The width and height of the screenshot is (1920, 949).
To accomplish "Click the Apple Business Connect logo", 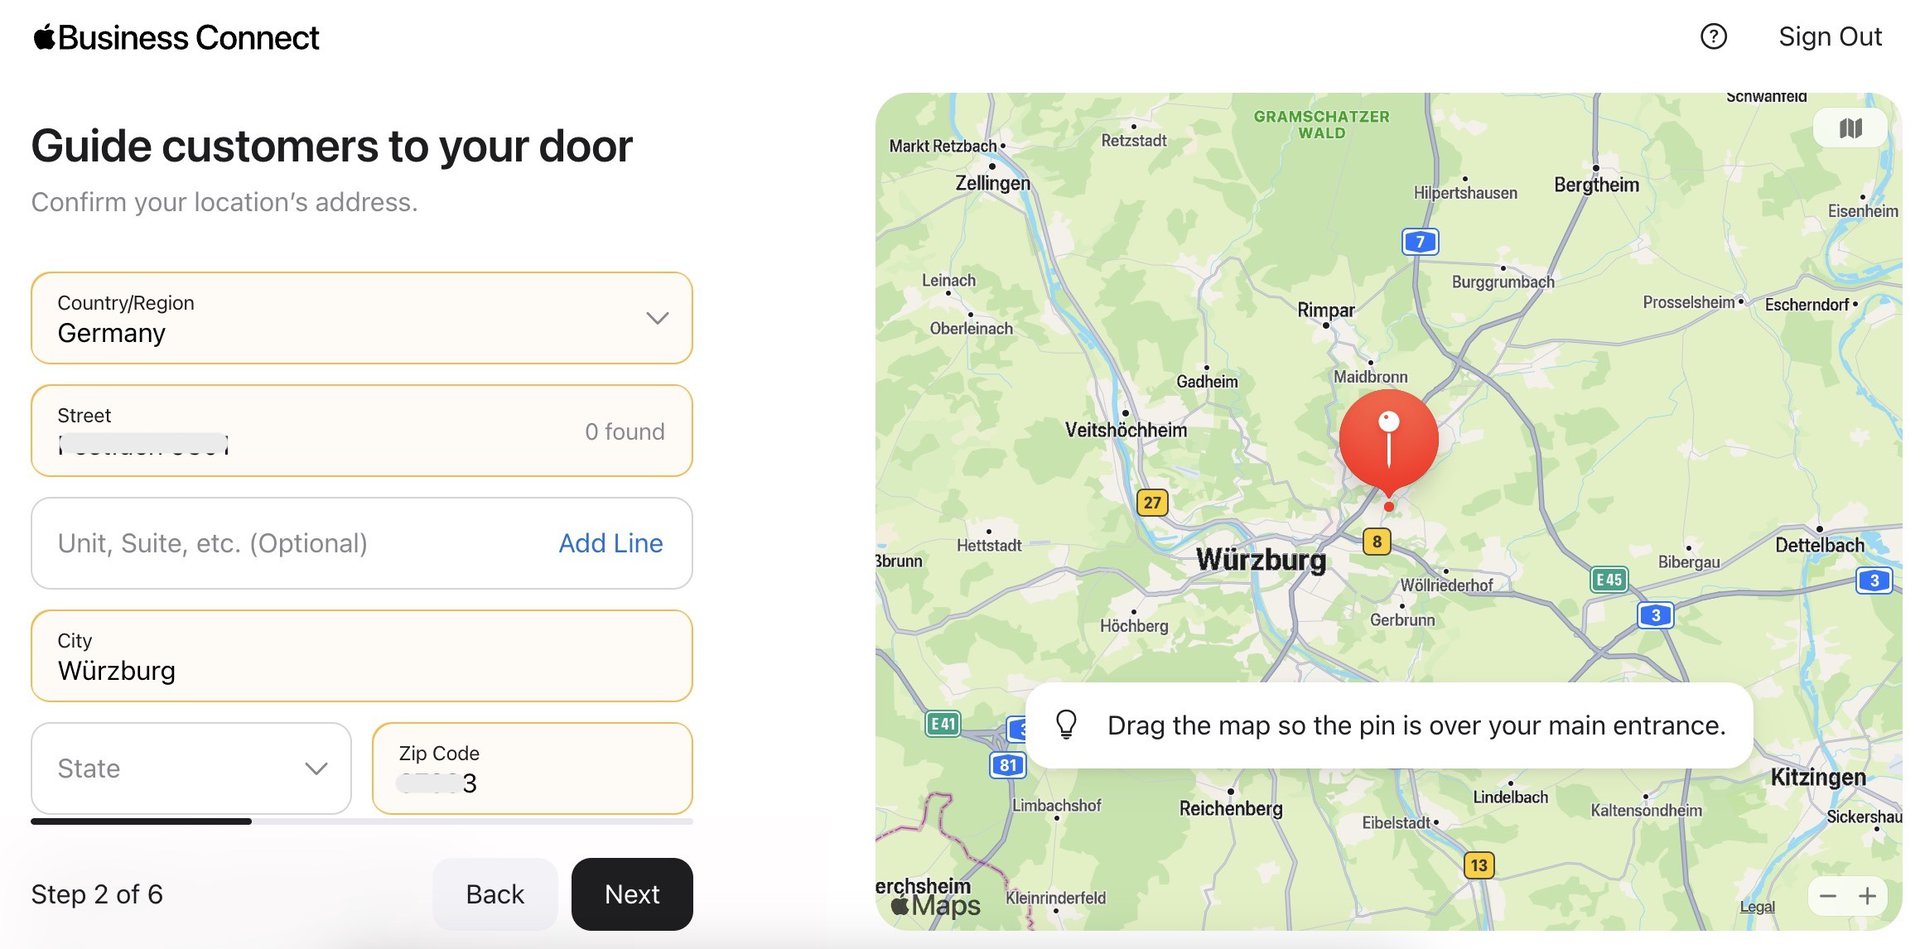I will click(176, 38).
